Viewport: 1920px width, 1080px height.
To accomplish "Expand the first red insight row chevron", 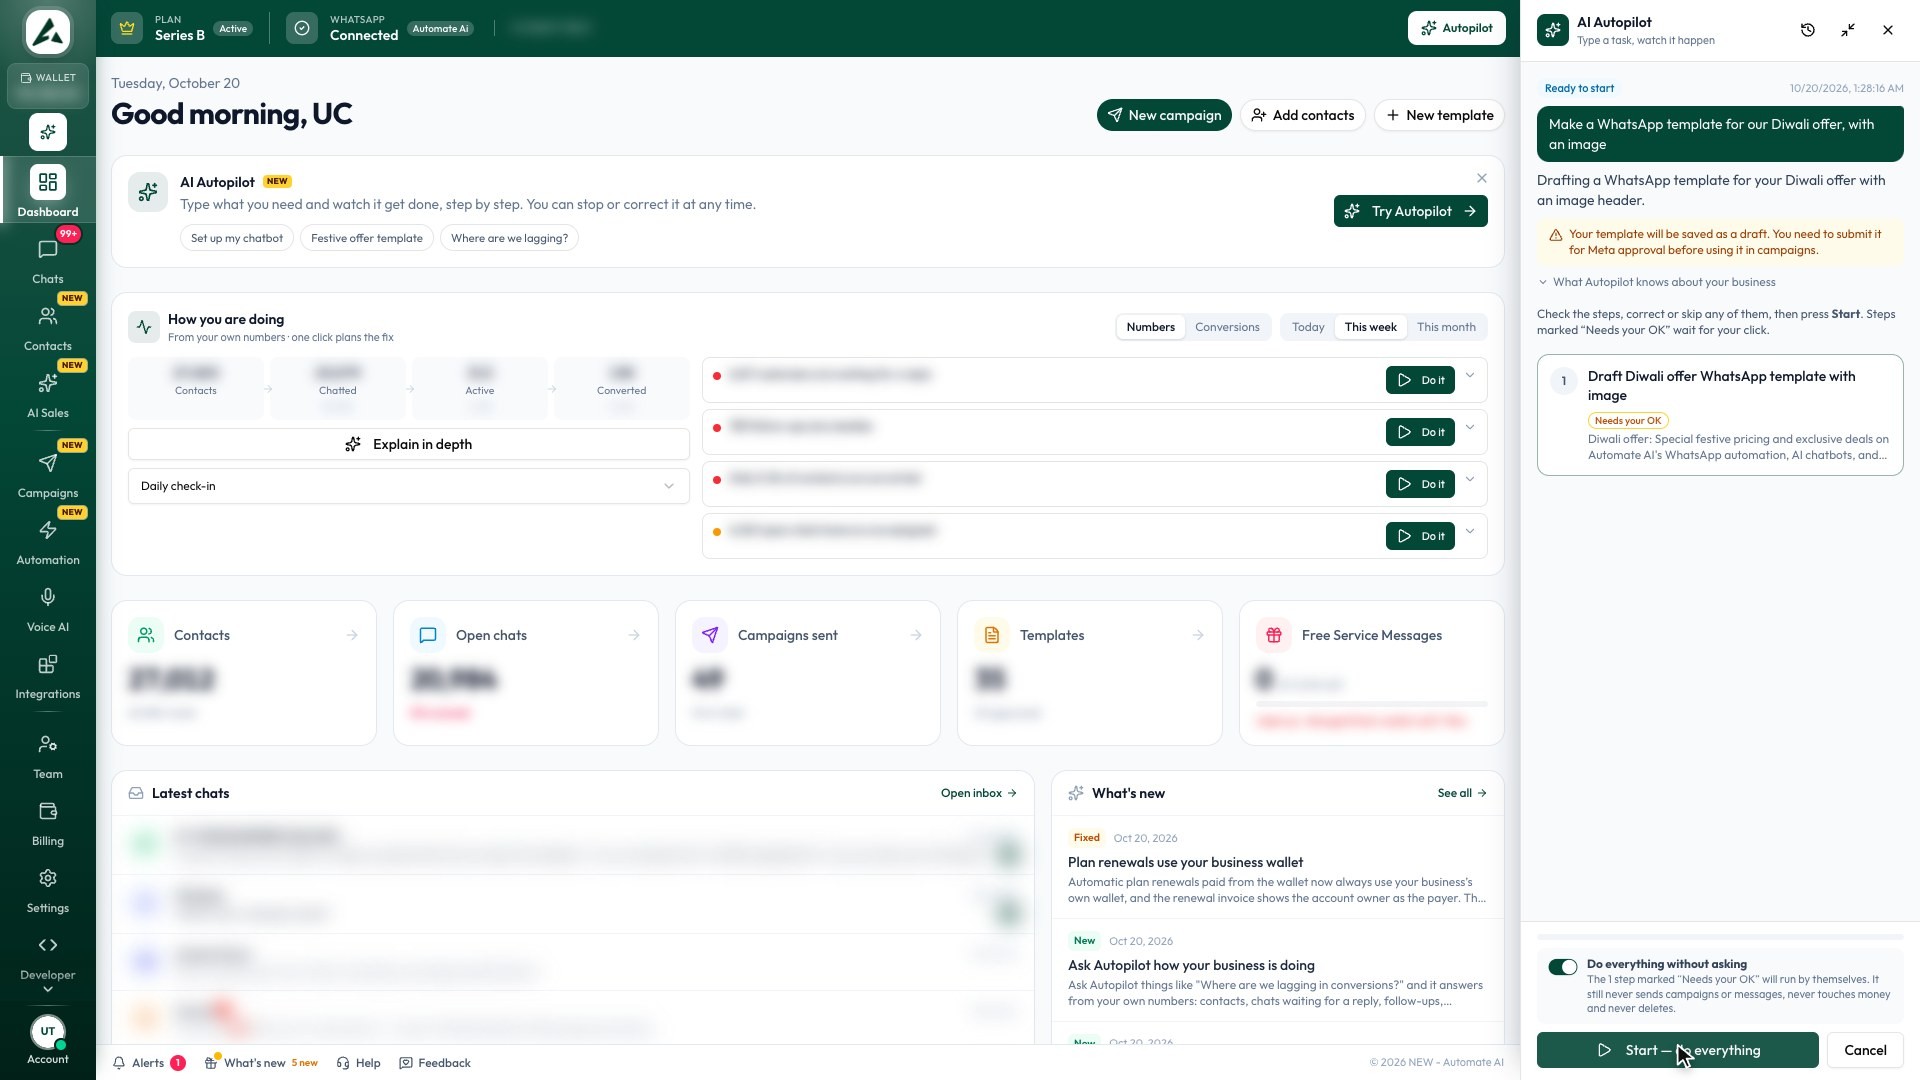I will click(1470, 376).
